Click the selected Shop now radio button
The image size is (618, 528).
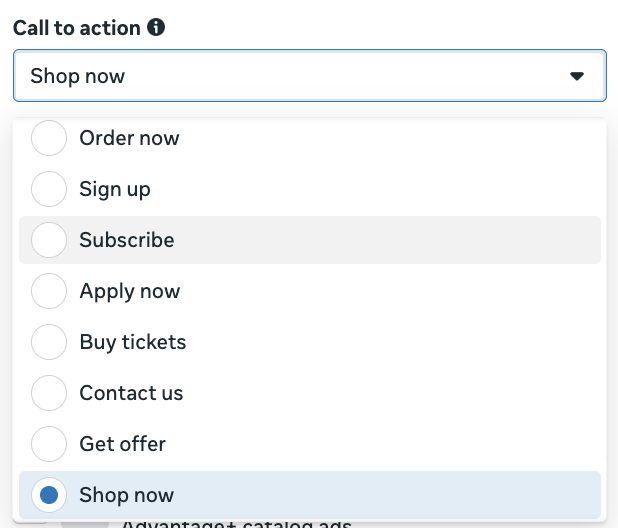coord(49,495)
